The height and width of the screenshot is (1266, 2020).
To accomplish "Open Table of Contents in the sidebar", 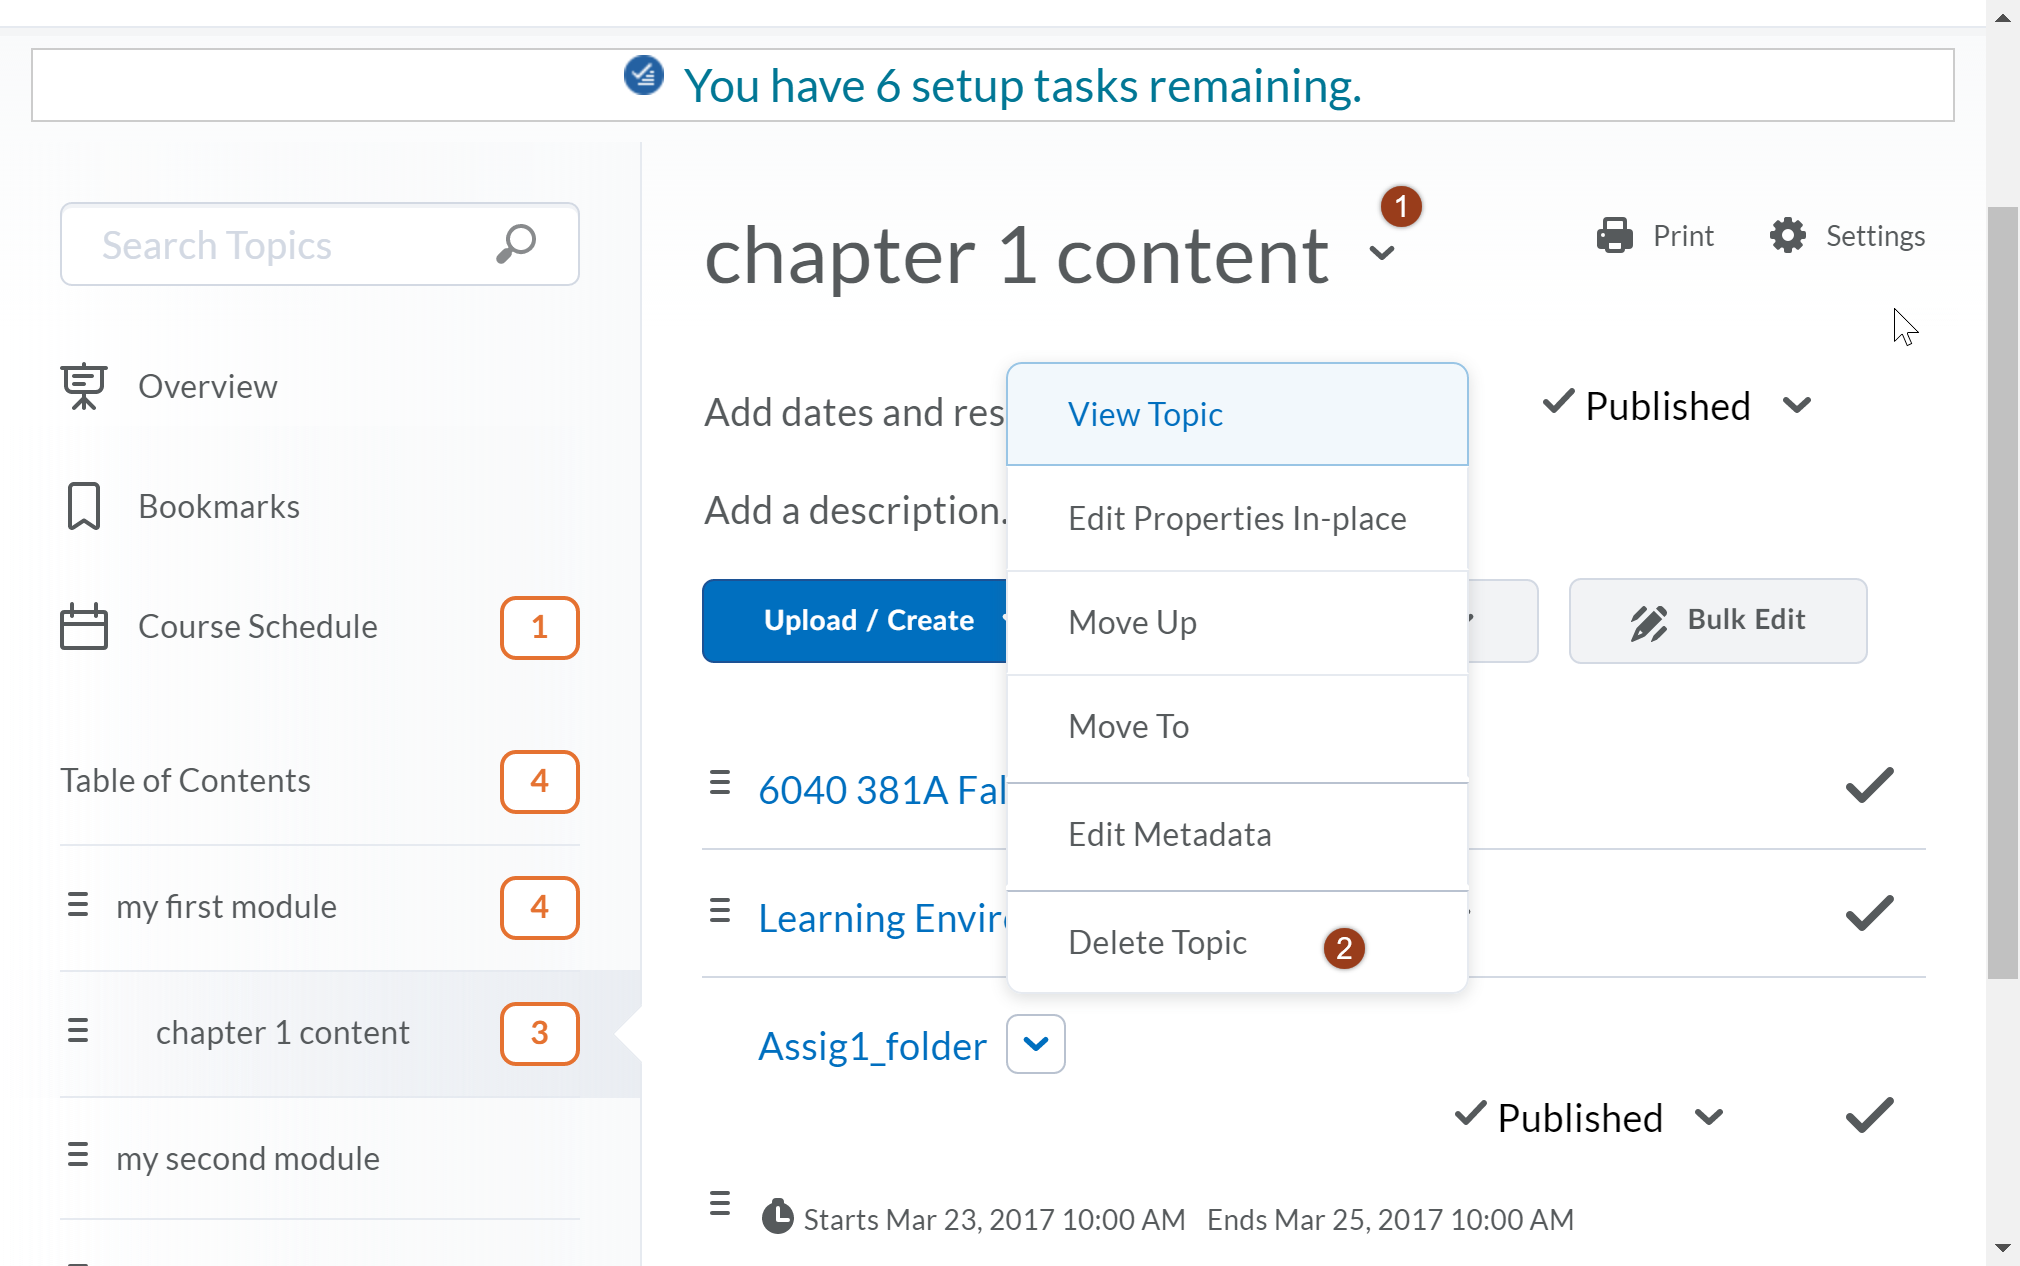I will [x=185, y=780].
